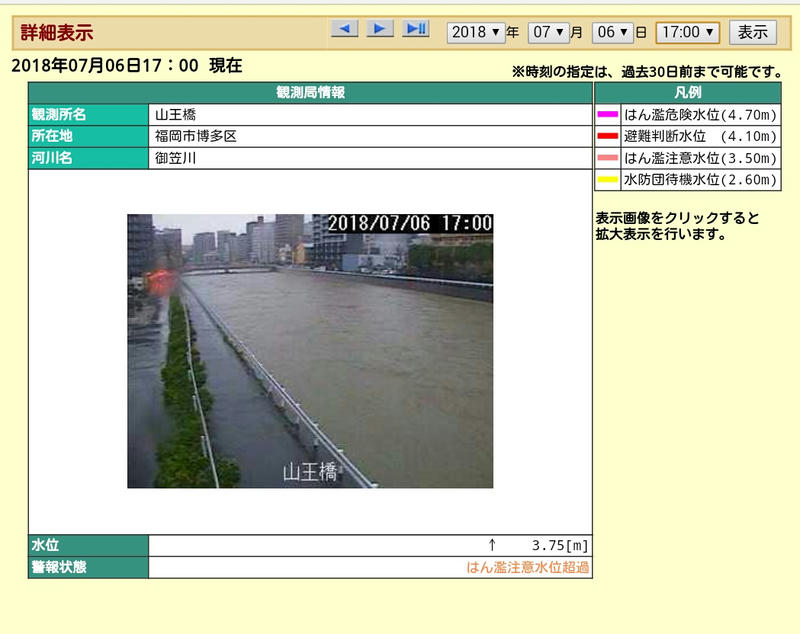
Task: Open the year dropdown showing 2018
Action: pyautogui.click(x=476, y=33)
